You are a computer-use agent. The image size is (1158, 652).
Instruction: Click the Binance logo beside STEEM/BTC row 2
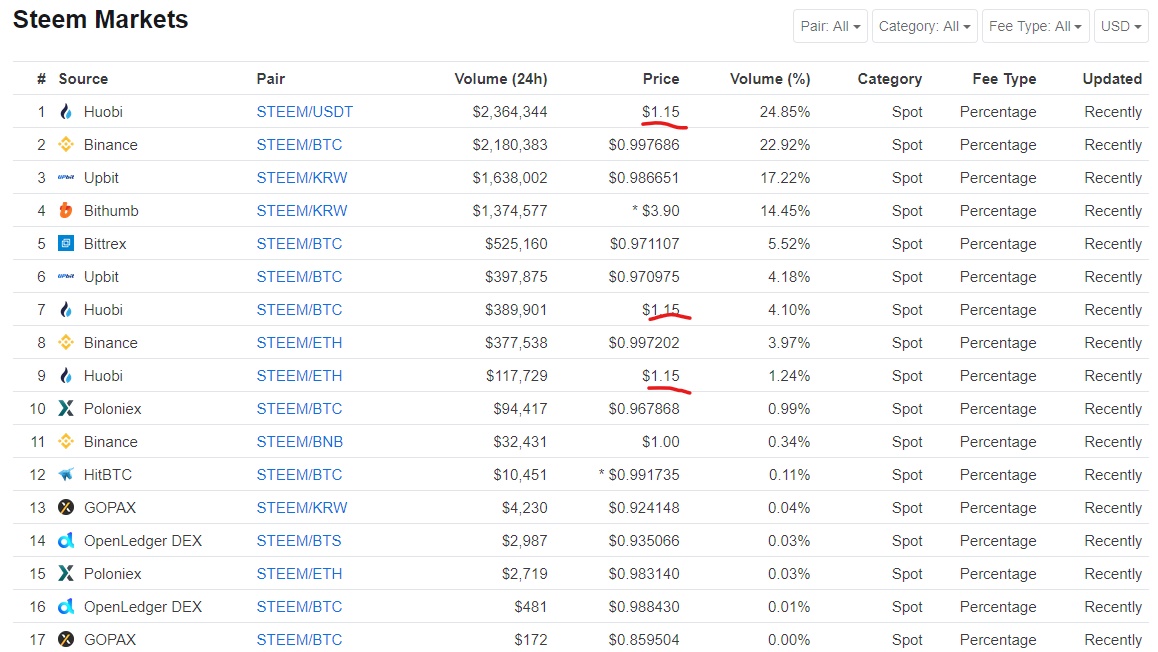tap(66, 145)
